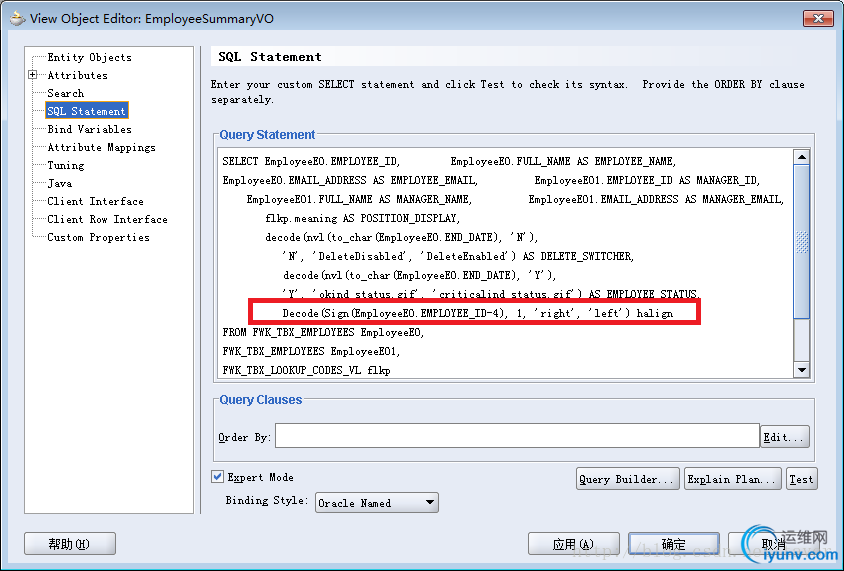This screenshot has height=571, width=844.
Task: Click the 帮助(H) help button
Action: tap(70, 544)
